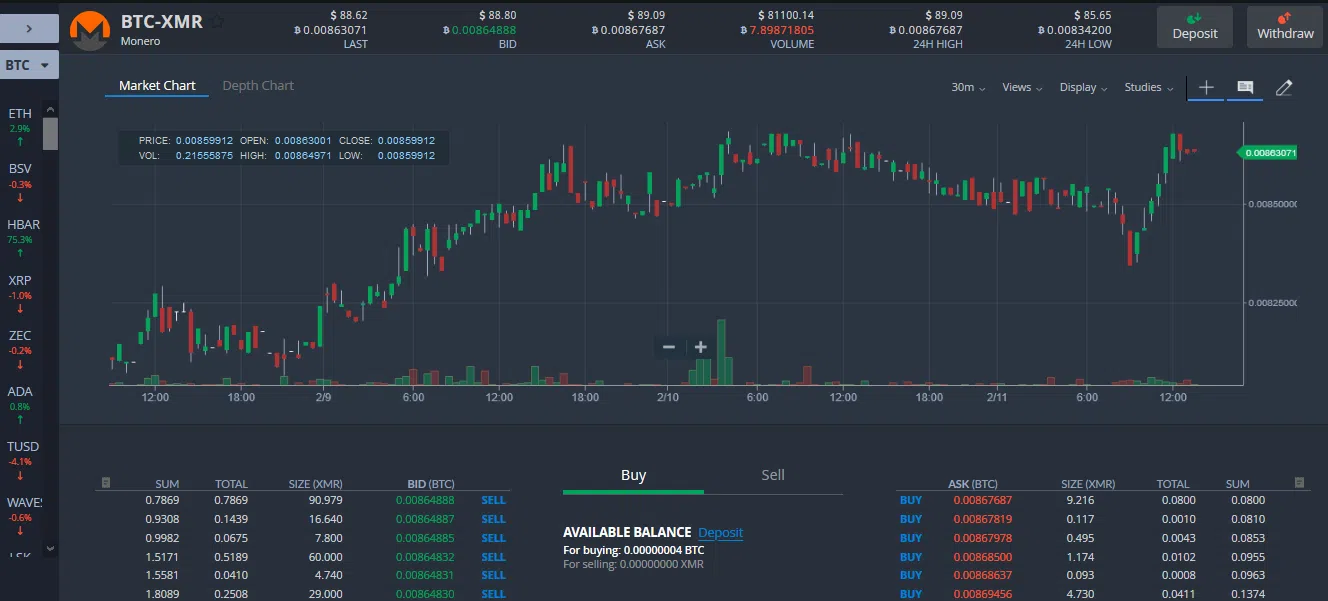Click the 0.00867687 ASK value in header
The width and height of the screenshot is (1328, 601).
point(627,30)
